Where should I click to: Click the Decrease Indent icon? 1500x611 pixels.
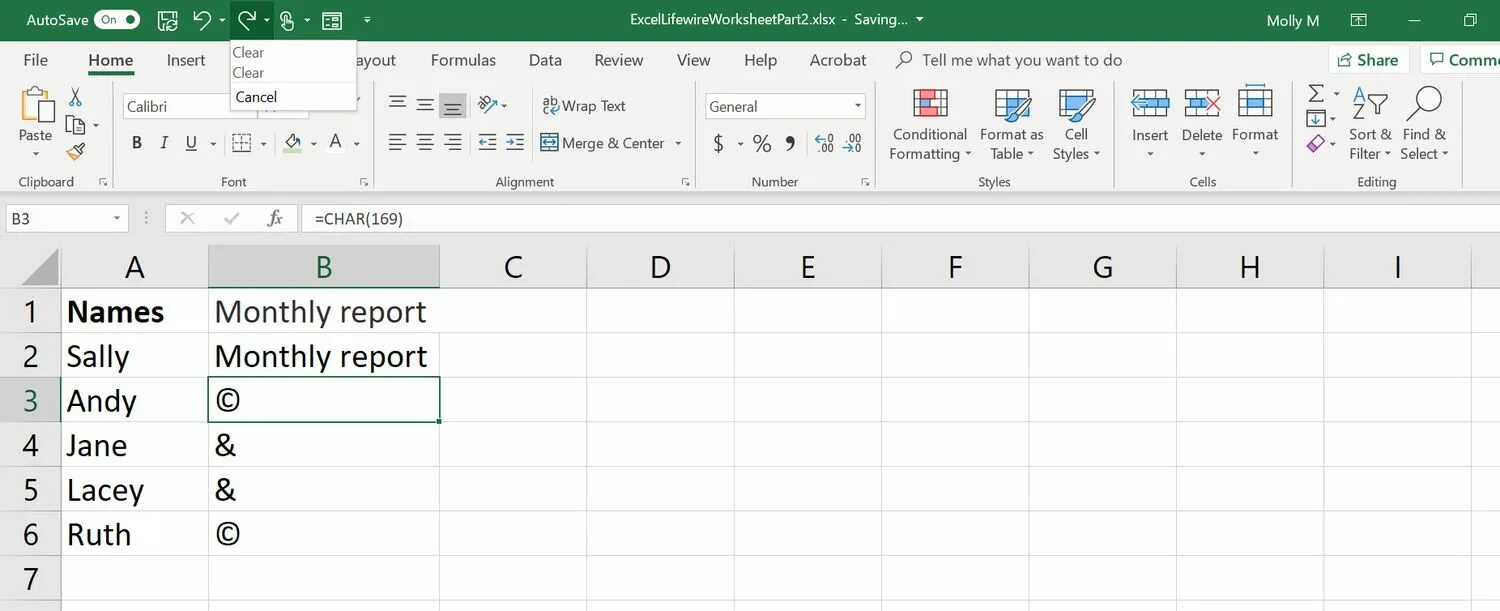(x=487, y=142)
